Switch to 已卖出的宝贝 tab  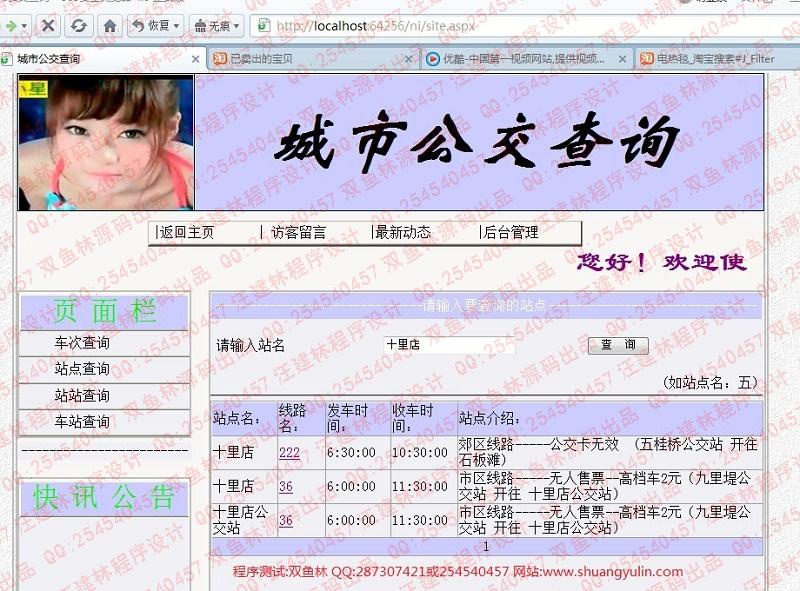pos(314,59)
